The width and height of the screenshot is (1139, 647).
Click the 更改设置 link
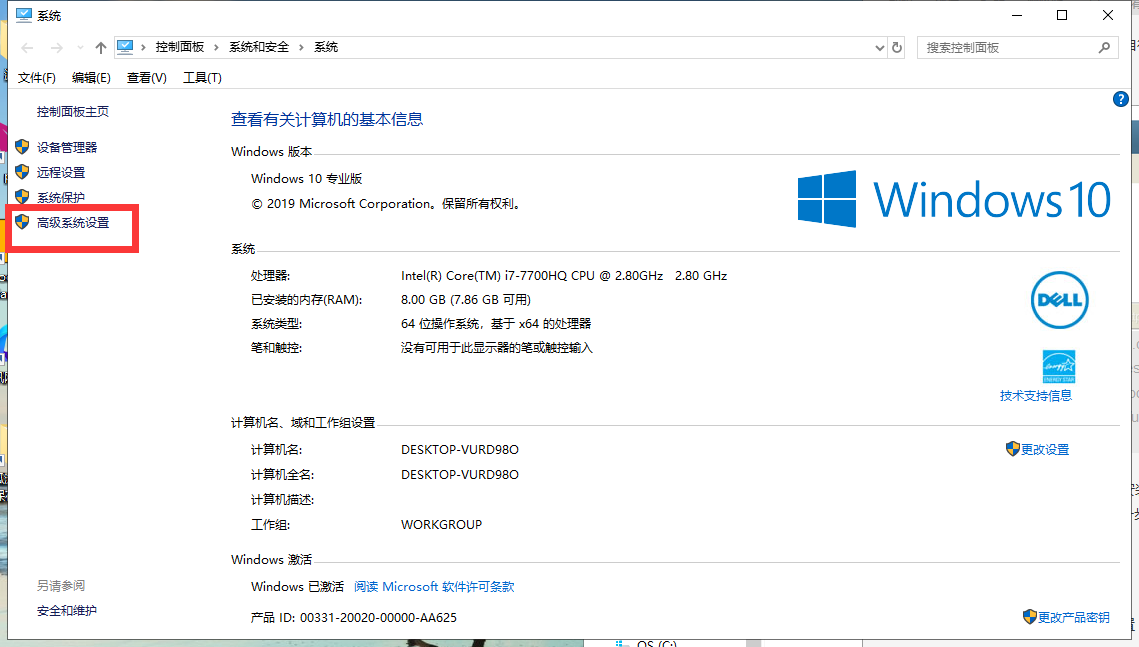[x=1046, y=449]
